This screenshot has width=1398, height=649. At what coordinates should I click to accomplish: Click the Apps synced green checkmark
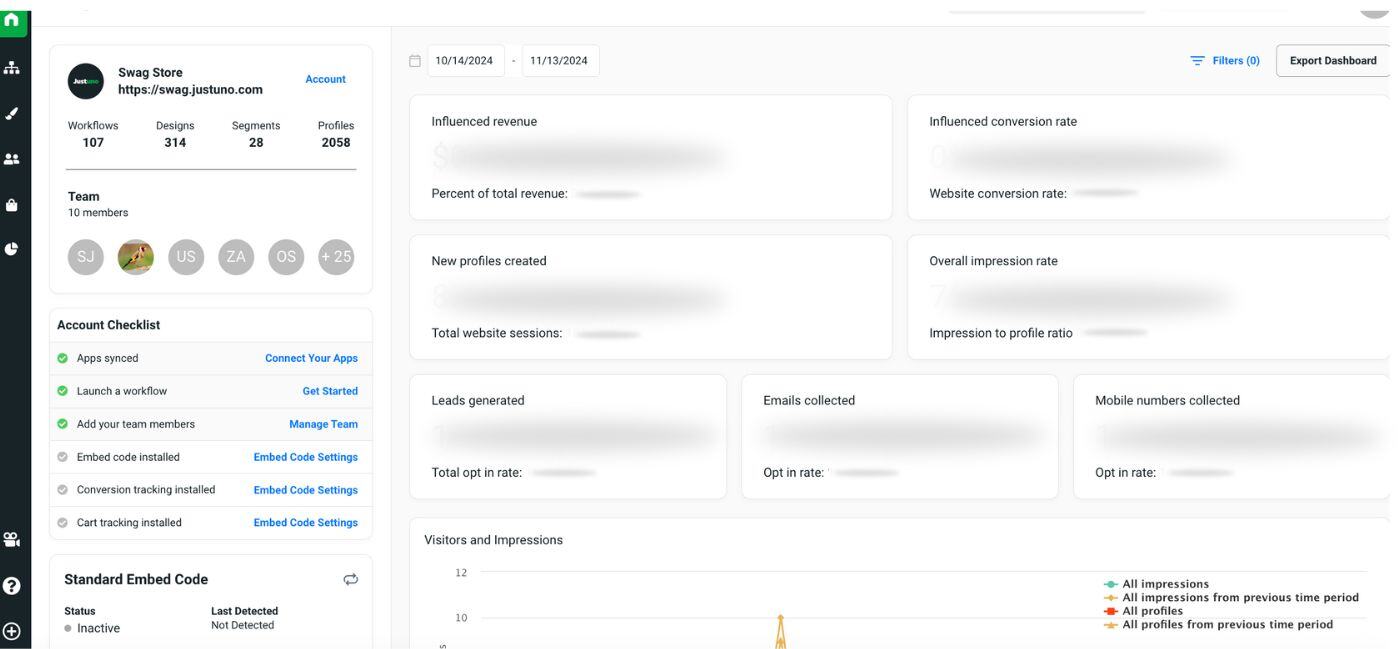coord(63,358)
